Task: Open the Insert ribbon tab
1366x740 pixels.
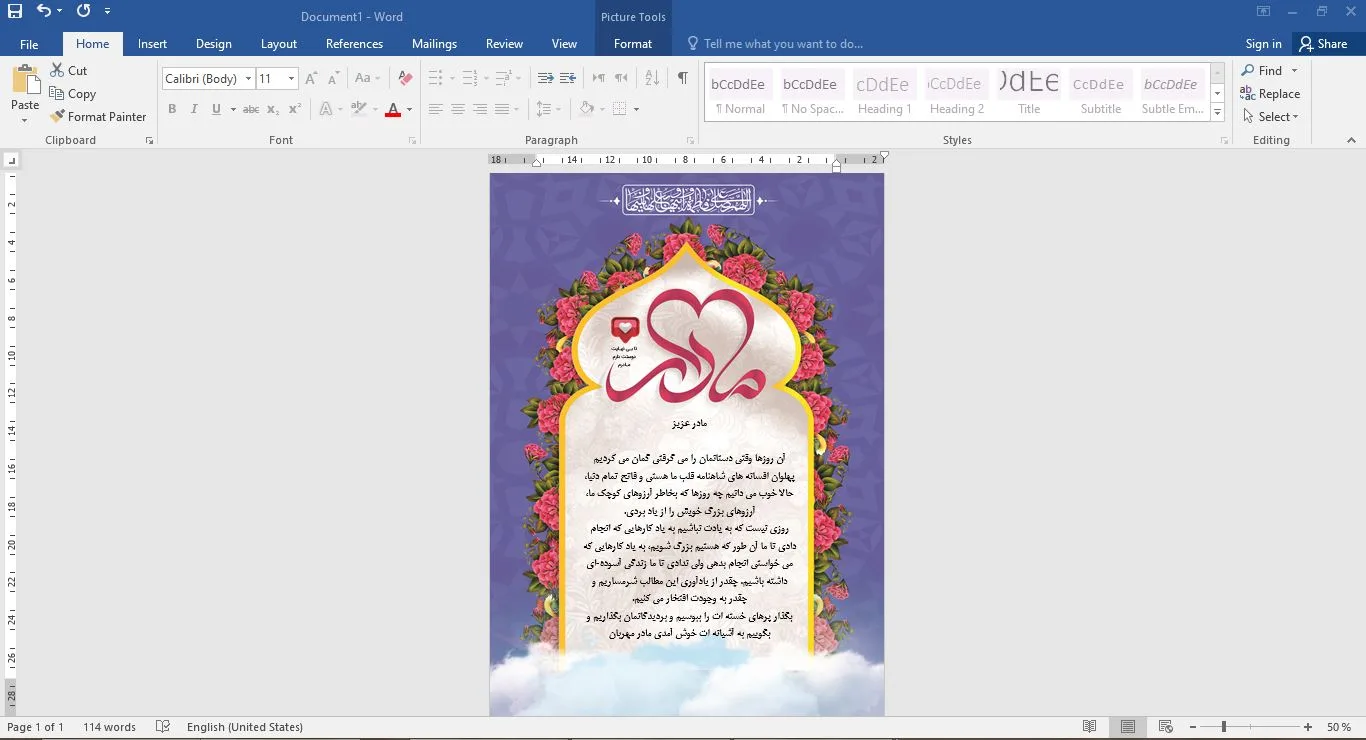Action: (152, 44)
